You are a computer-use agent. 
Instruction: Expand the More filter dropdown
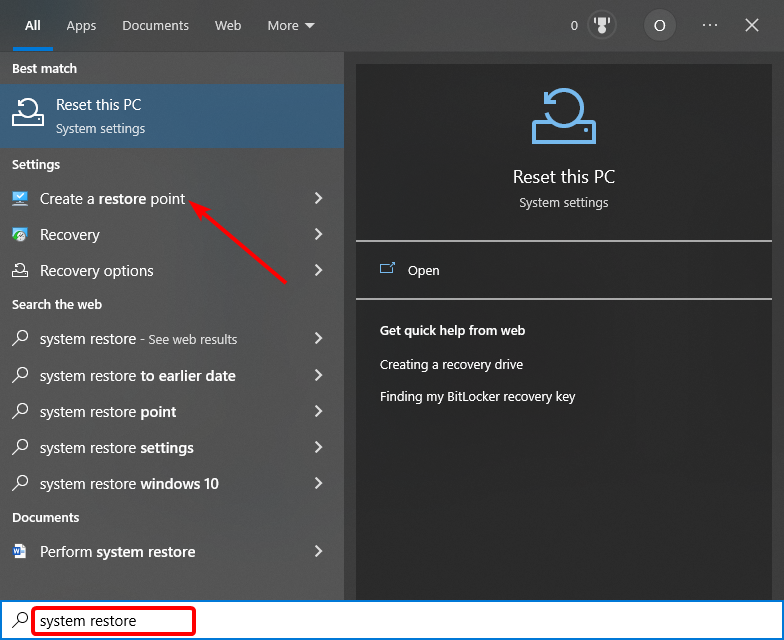tap(290, 26)
